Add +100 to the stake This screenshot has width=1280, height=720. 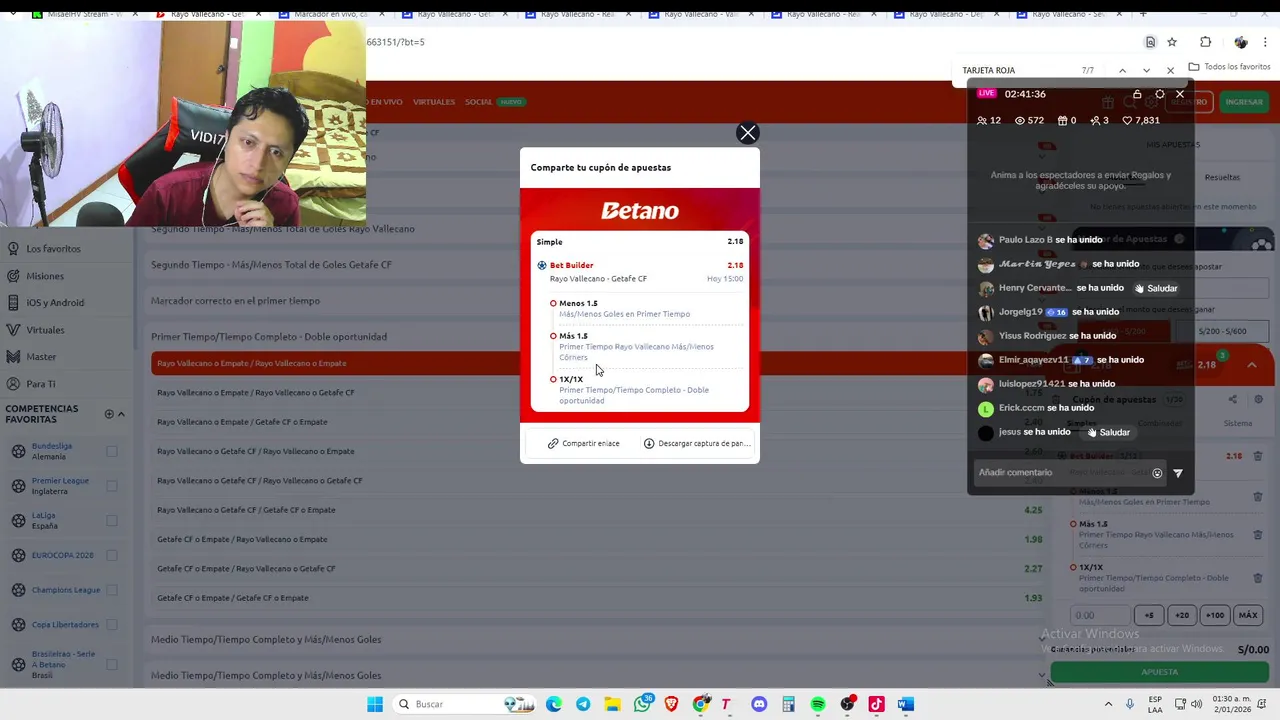(x=1215, y=615)
